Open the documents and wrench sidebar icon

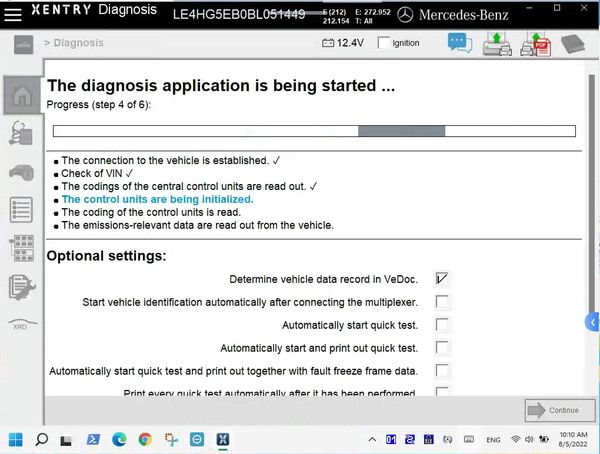(x=22, y=287)
